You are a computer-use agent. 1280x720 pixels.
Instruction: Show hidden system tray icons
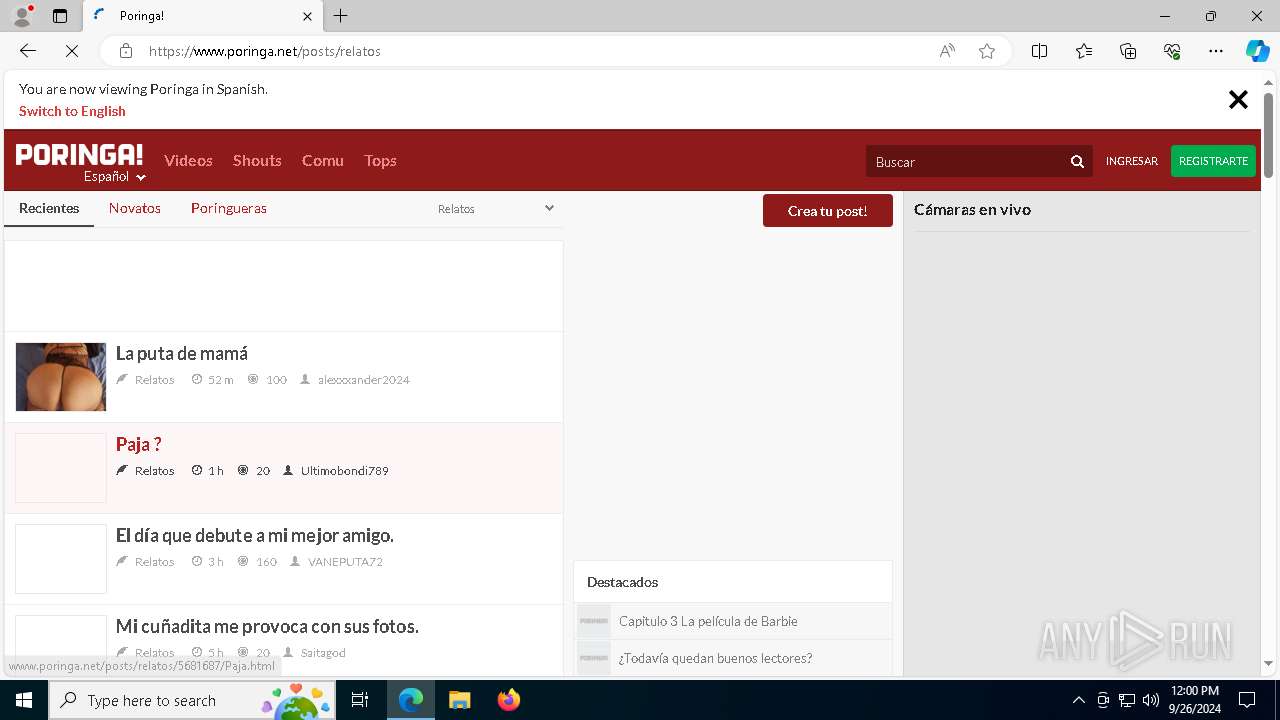pos(1078,700)
